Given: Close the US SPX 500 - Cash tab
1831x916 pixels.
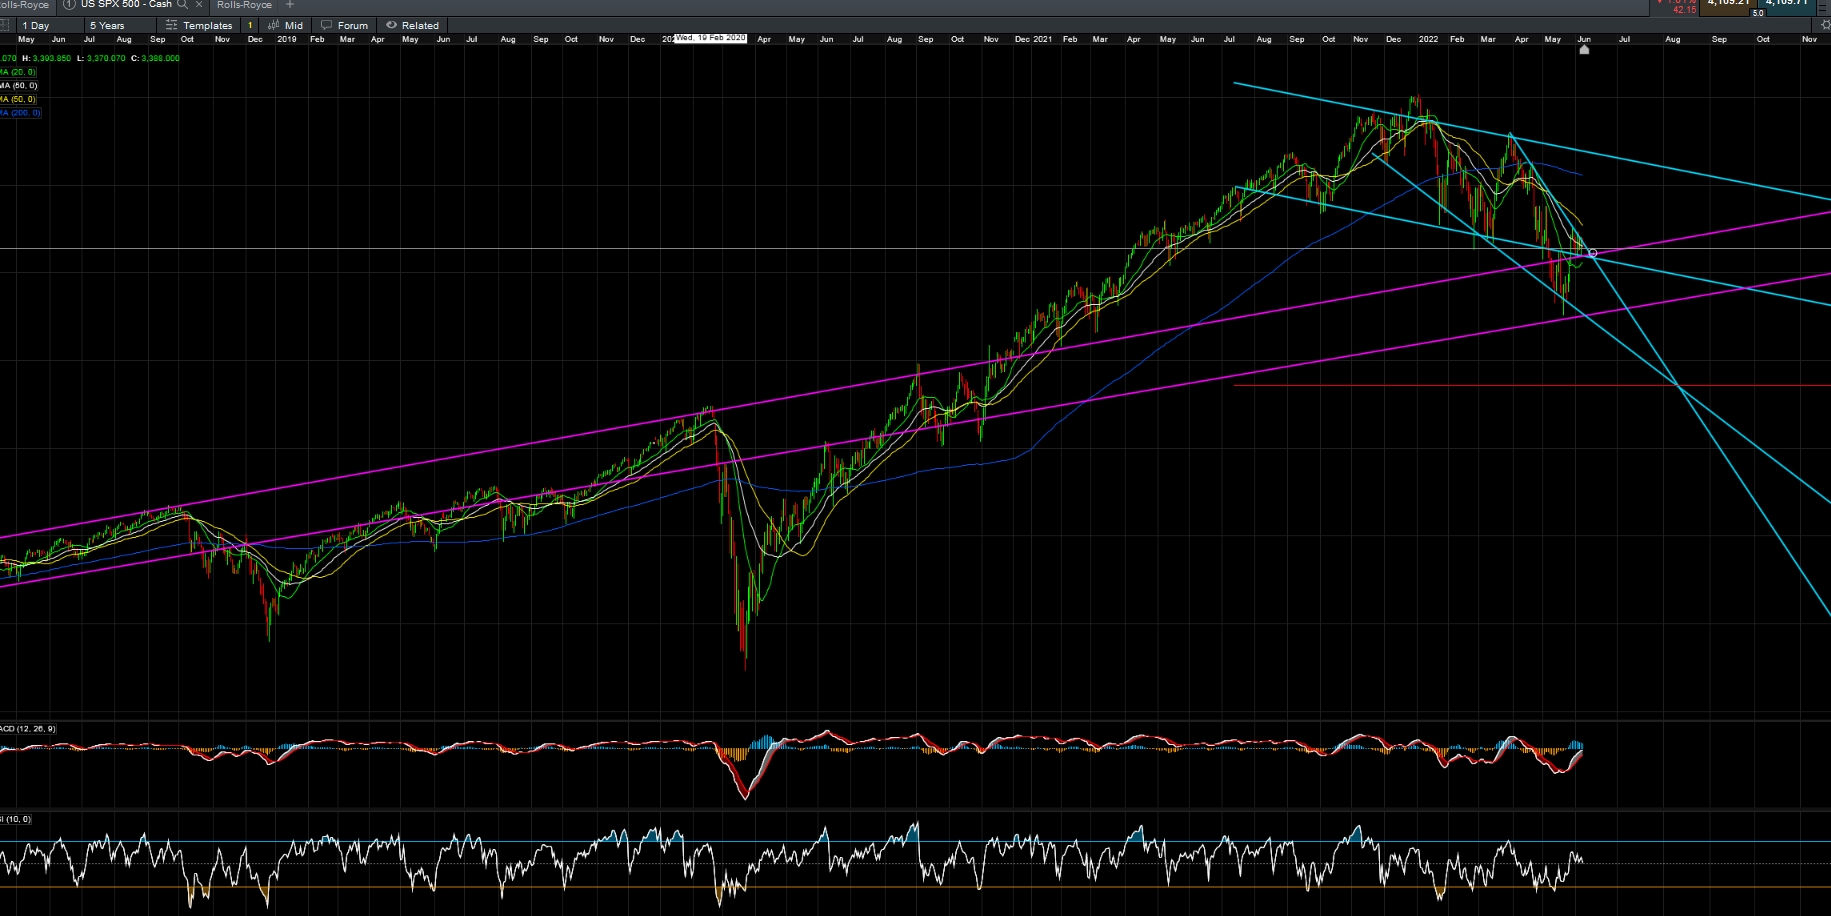Looking at the screenshot, I should (199, 5).
